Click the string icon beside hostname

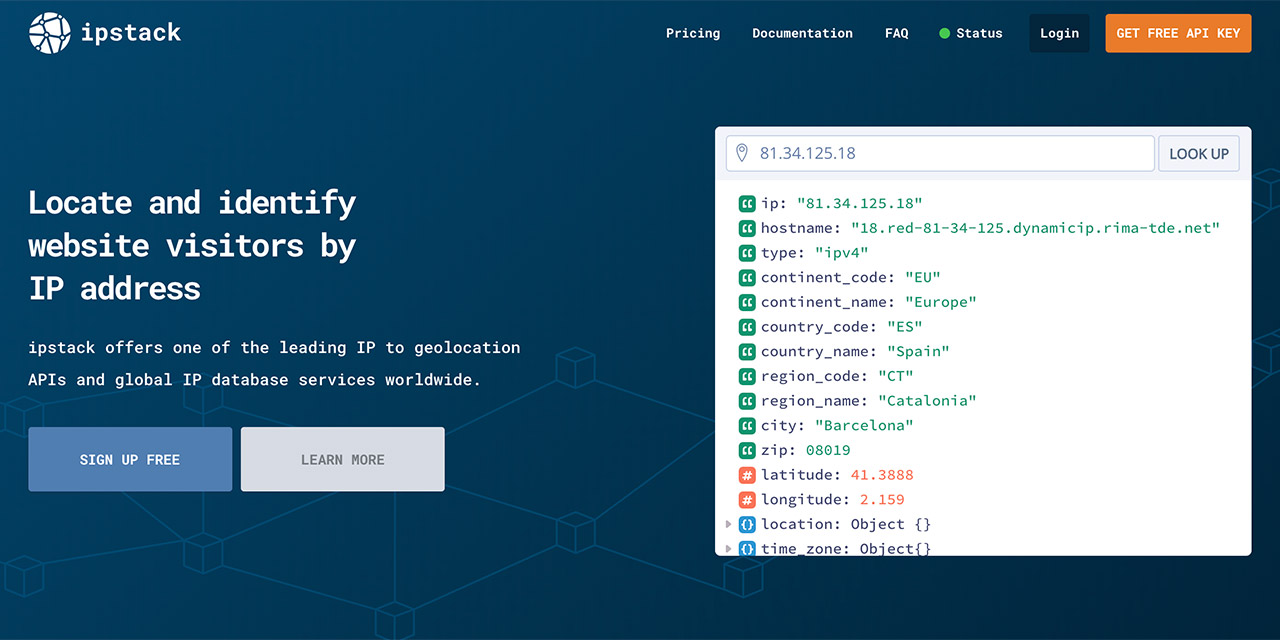747,228
